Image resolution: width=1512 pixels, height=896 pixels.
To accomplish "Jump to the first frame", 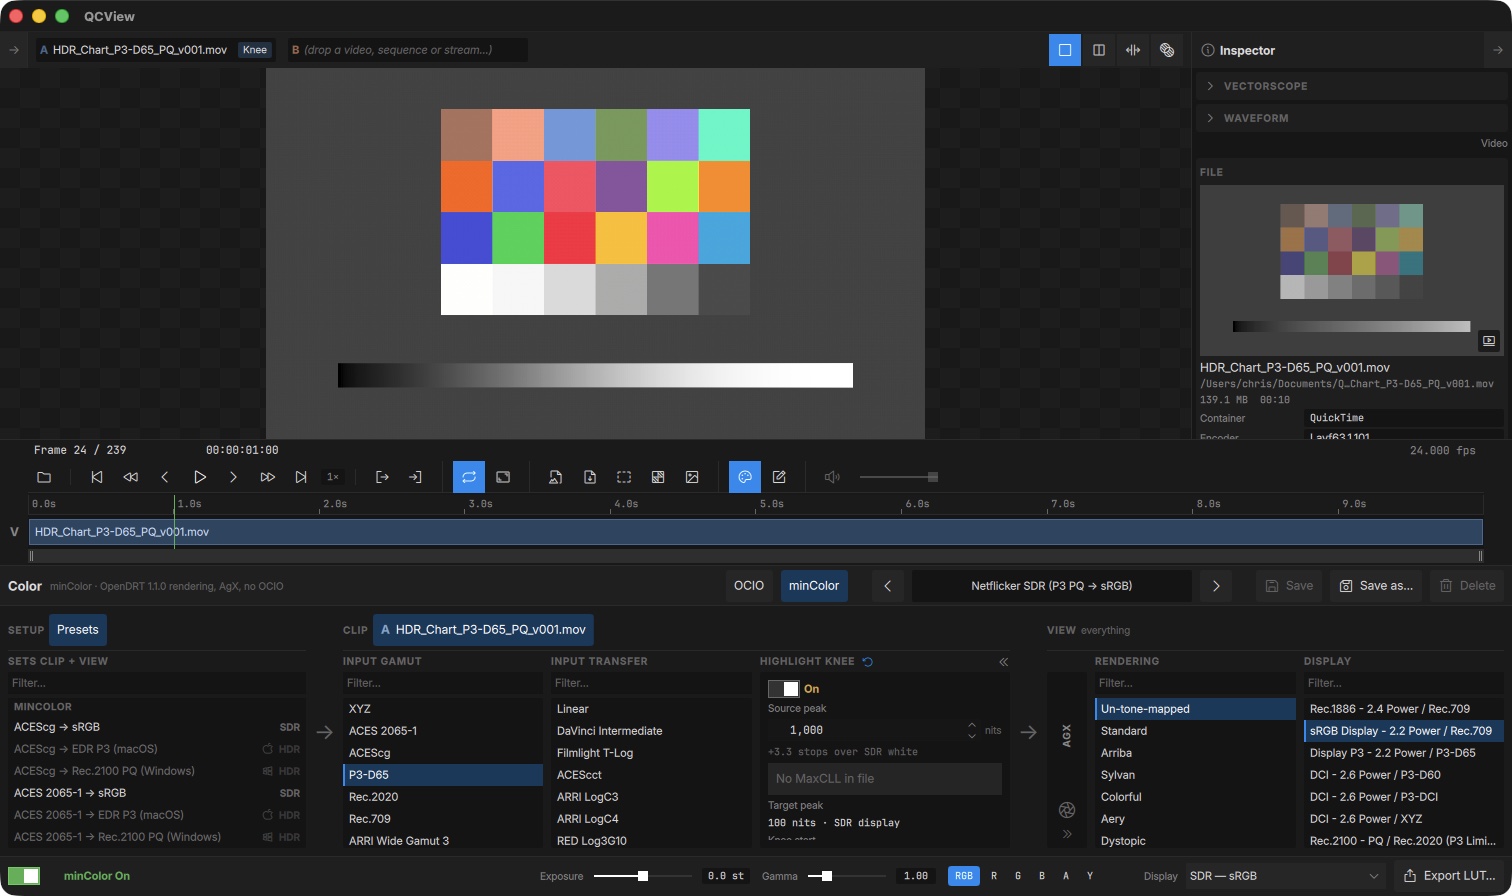I will point(97,477).
